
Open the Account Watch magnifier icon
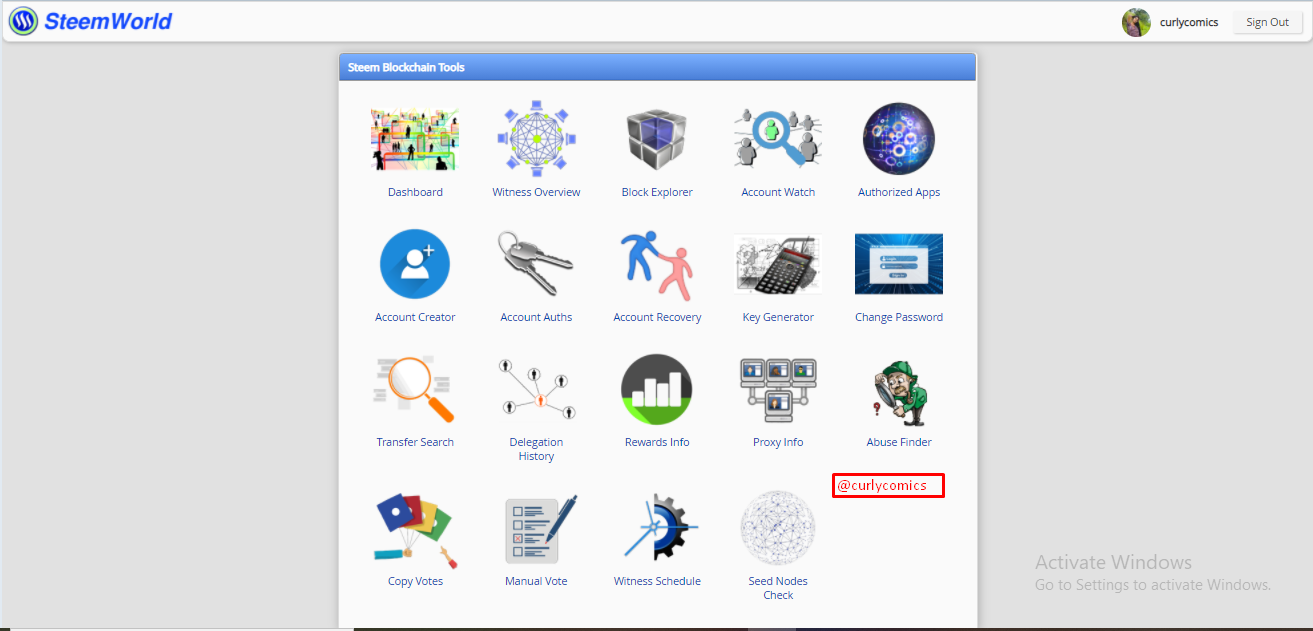tap(778, 139)
